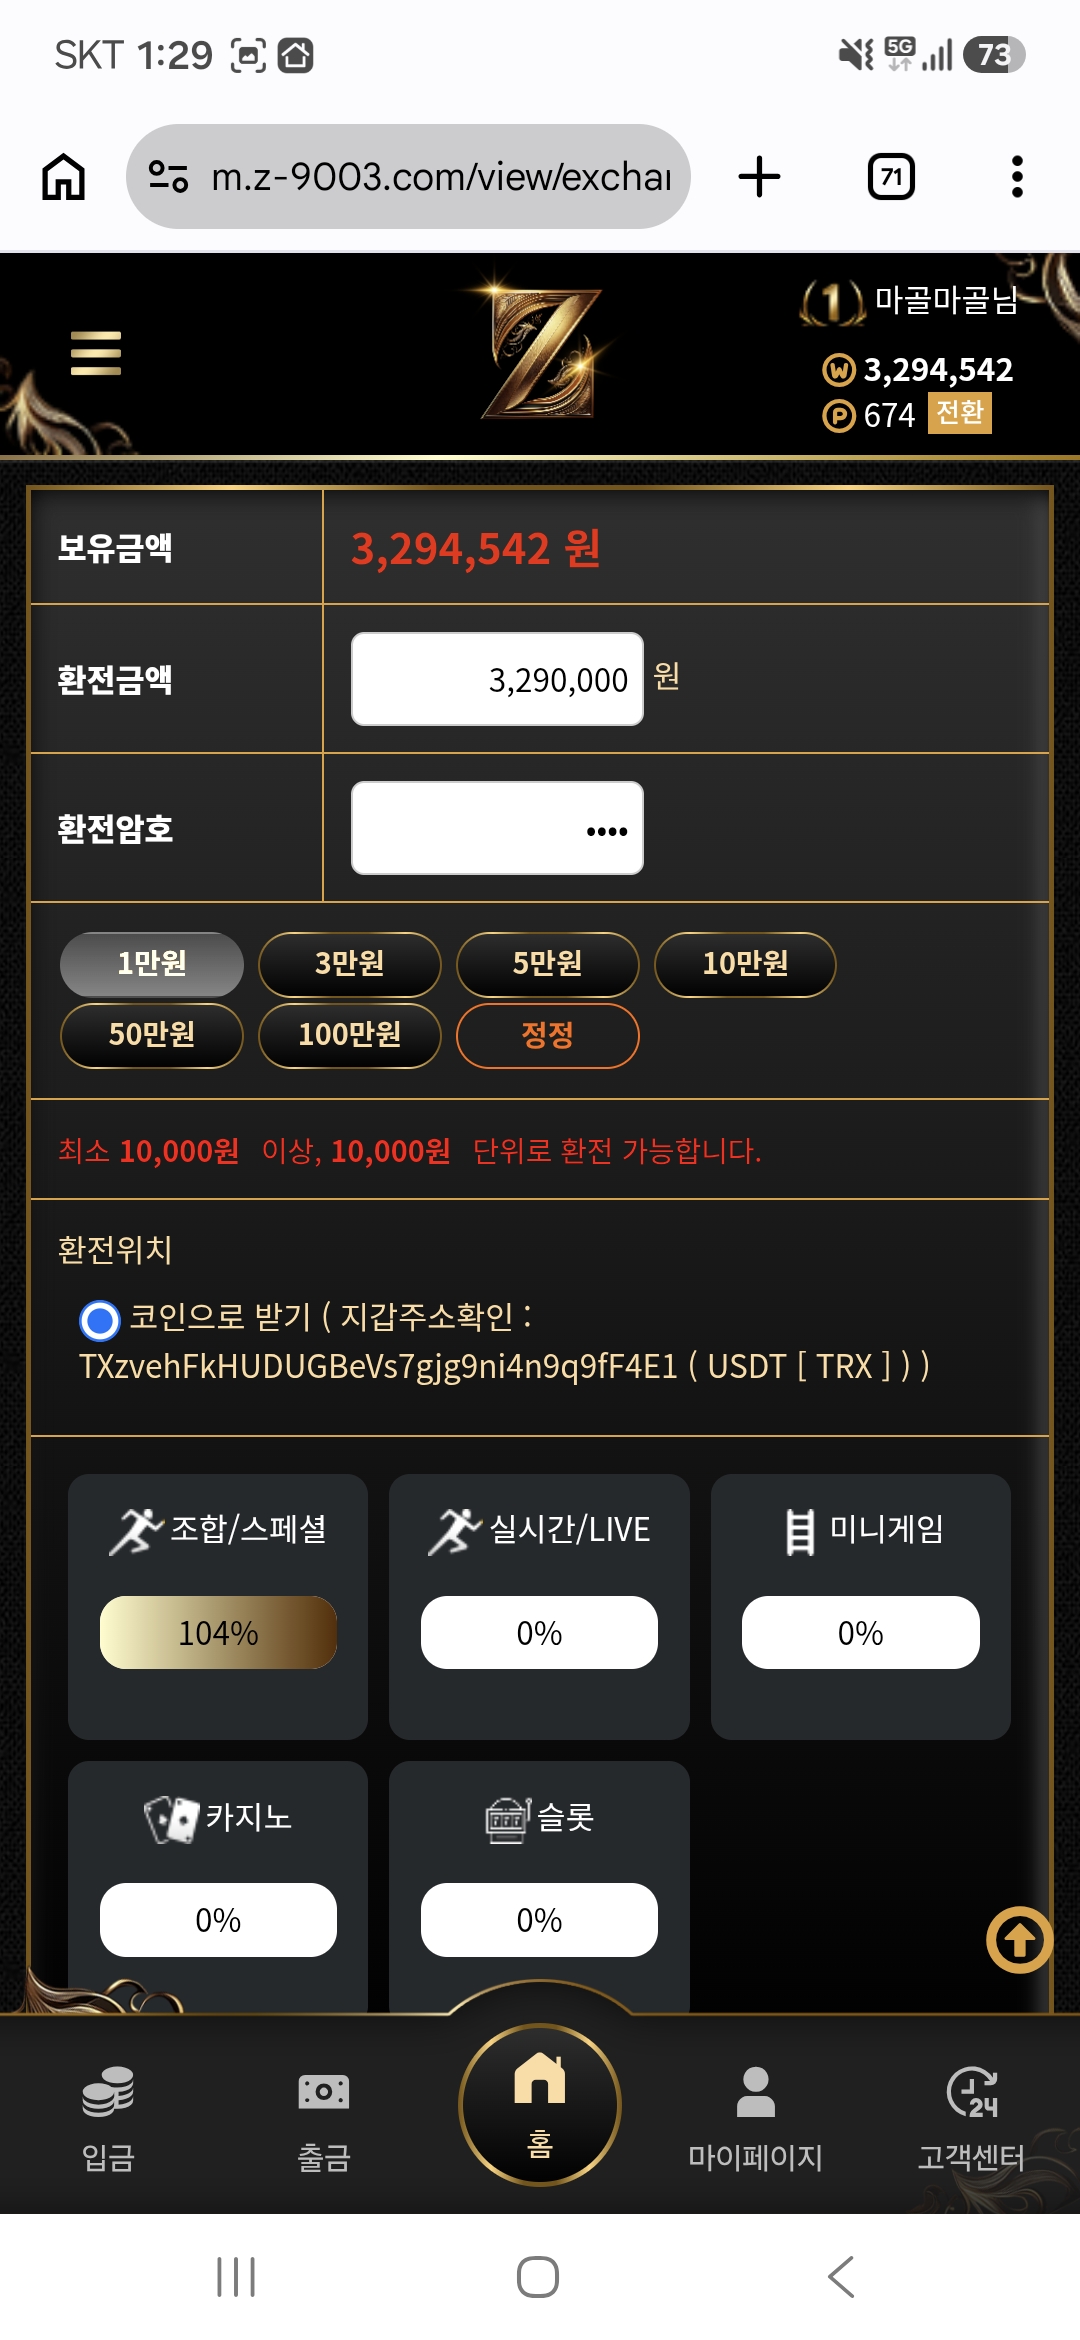Open browser three-dot overflow menu
Image resolution: width=1080 pixels, height=2340 pixels.
[1017, 177]
